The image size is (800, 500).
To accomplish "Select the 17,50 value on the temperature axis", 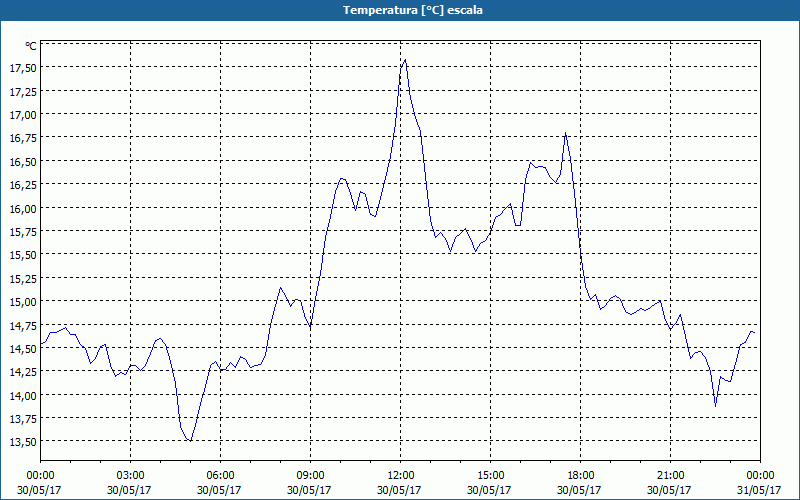I will pos(23,68).
